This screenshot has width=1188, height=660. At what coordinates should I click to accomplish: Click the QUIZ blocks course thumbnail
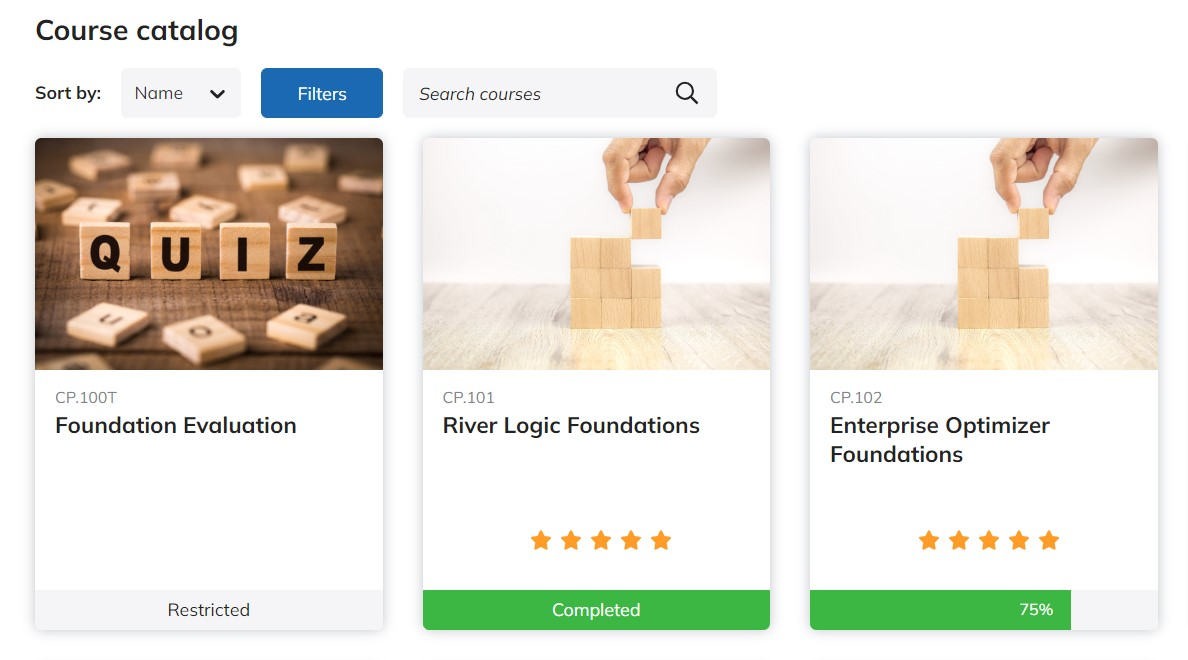point(209,254)
